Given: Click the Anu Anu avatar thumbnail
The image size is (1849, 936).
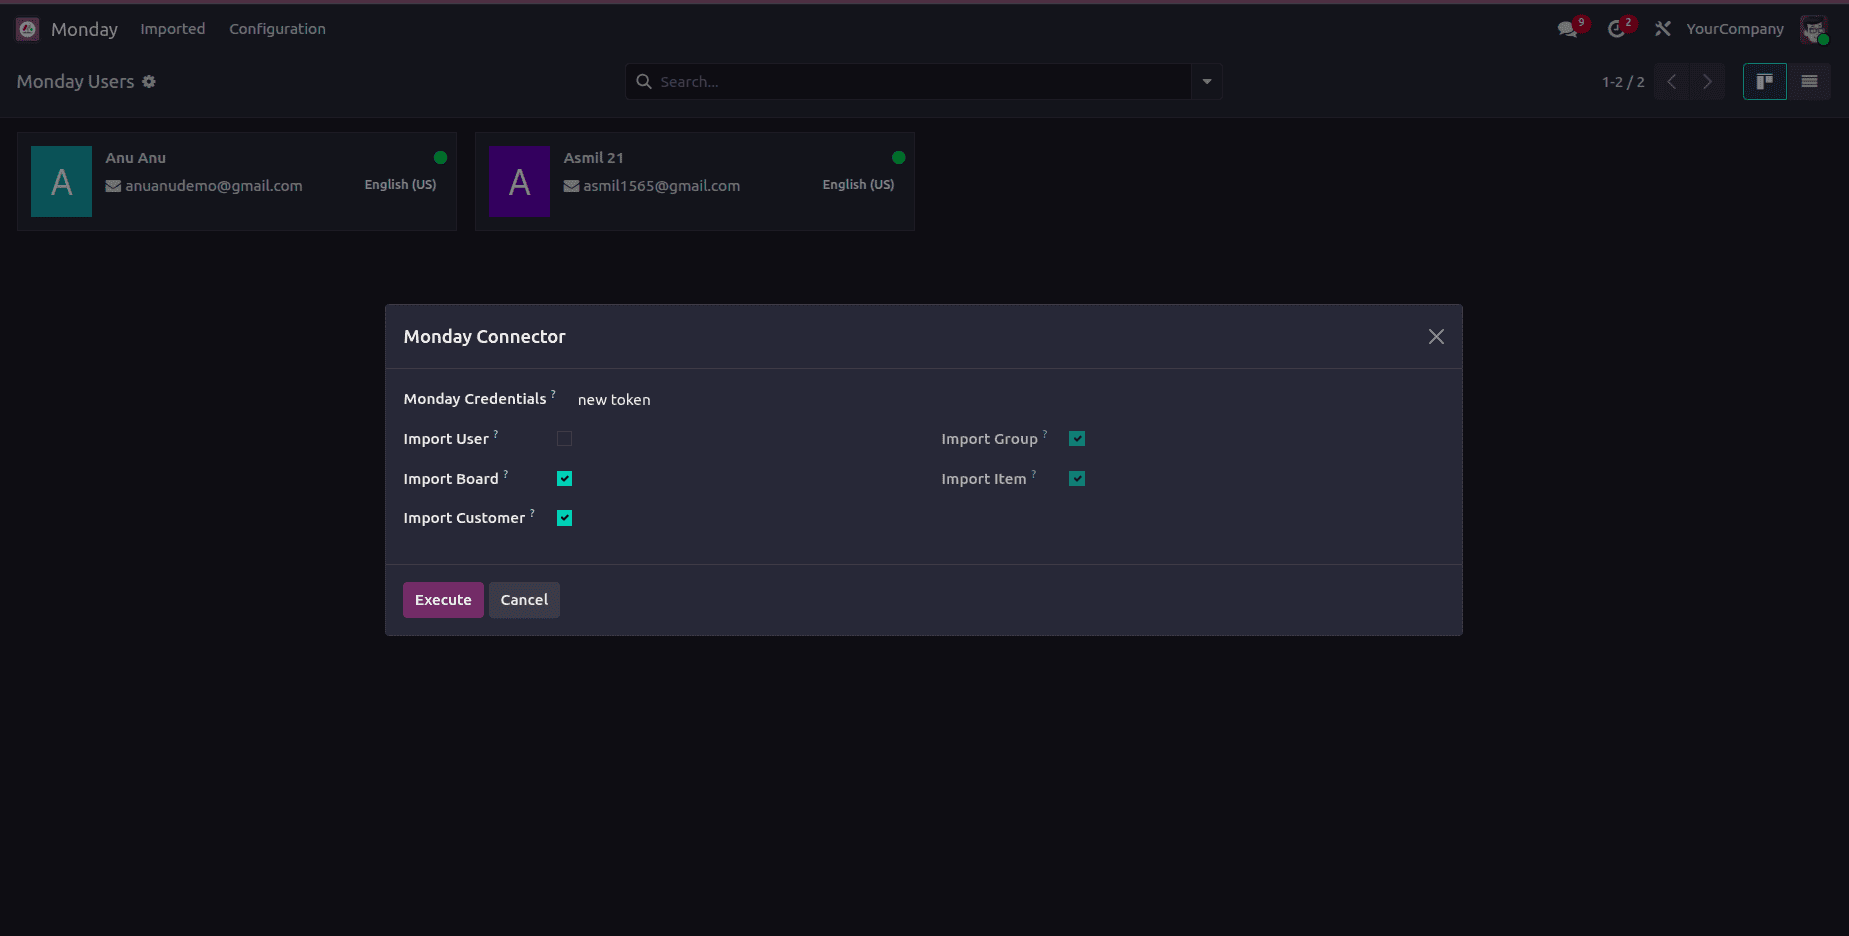Looking at the screenshot, I should (x=61, y=182).
